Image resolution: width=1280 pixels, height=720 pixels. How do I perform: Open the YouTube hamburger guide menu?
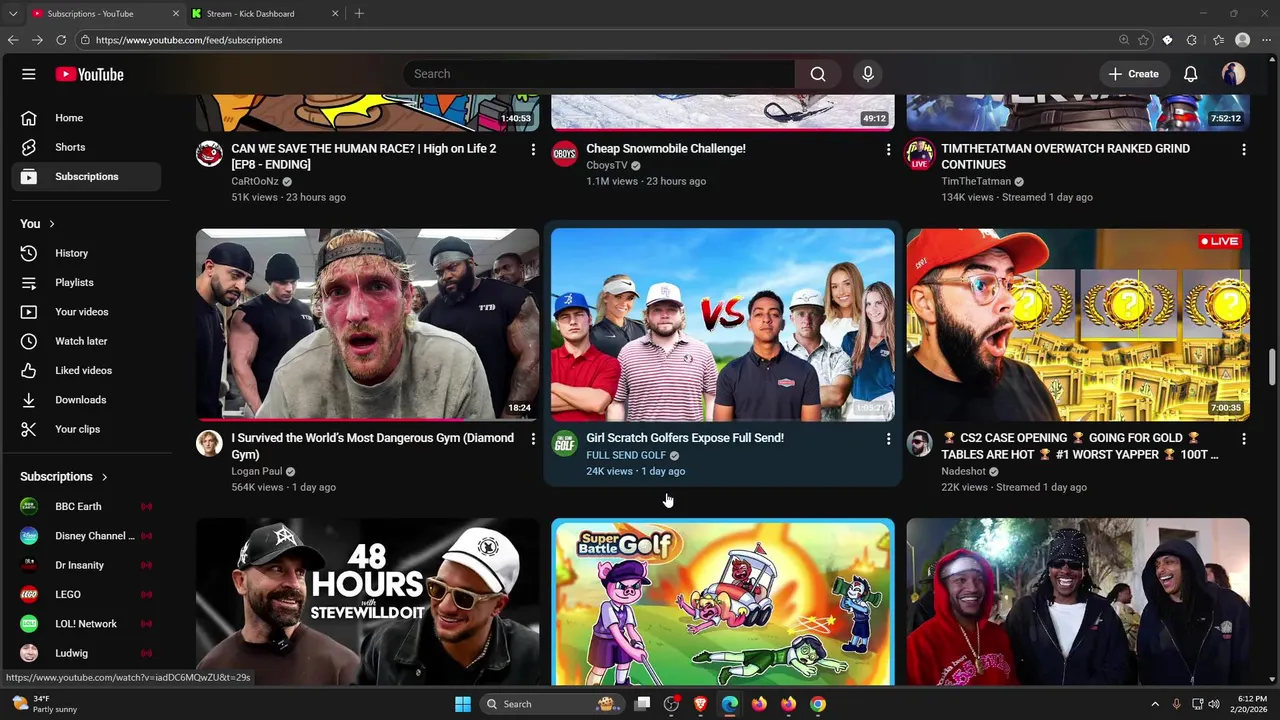[29, 74]
